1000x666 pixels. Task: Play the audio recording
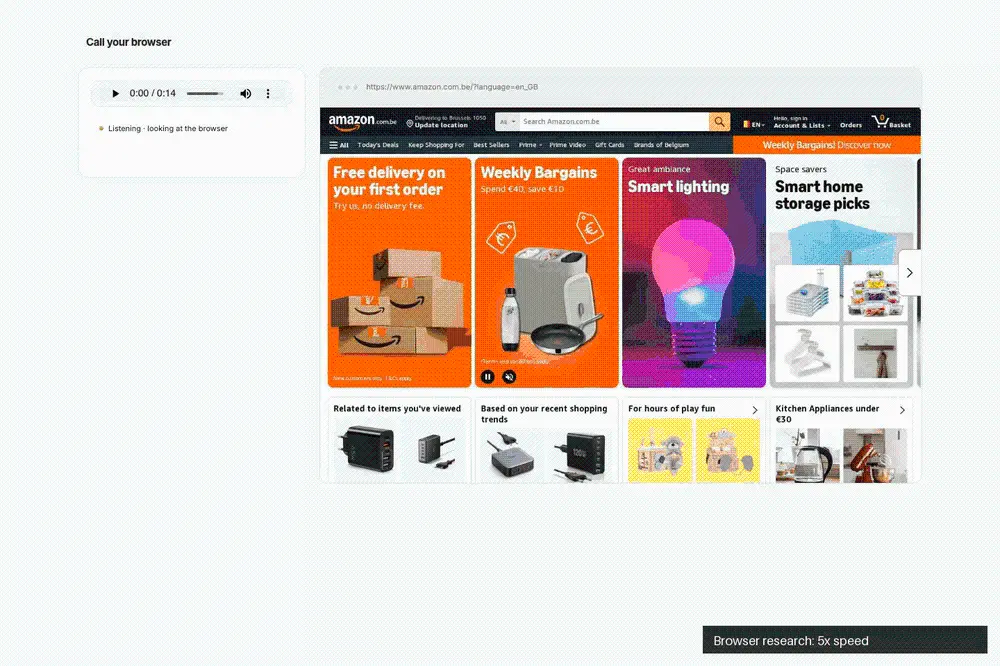(115, 93)
